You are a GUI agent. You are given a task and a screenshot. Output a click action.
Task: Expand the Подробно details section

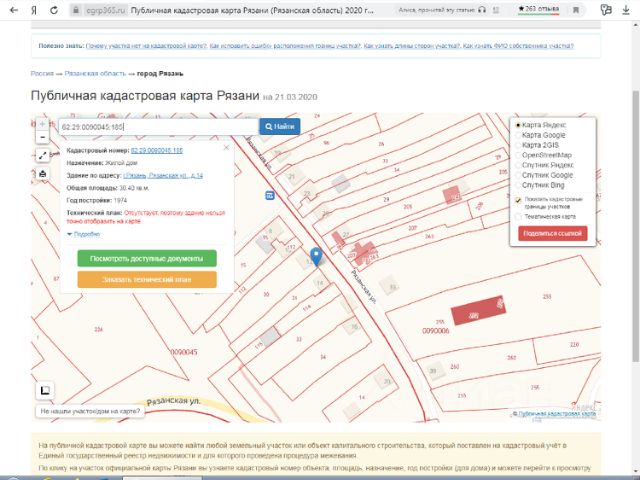click(86, 233)
